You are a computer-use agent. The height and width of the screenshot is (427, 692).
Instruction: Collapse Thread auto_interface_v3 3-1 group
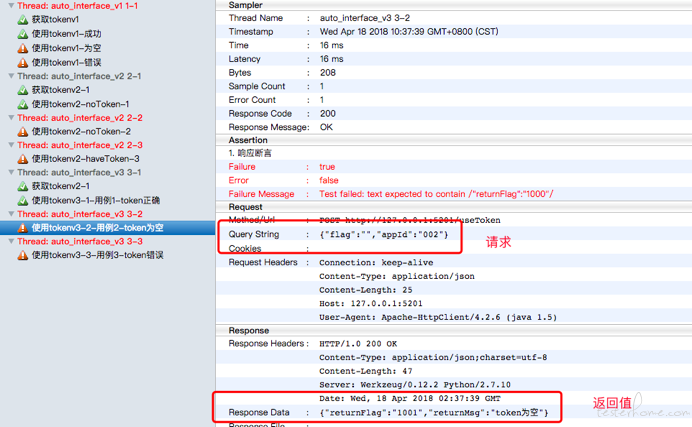[x=8, y=173]
